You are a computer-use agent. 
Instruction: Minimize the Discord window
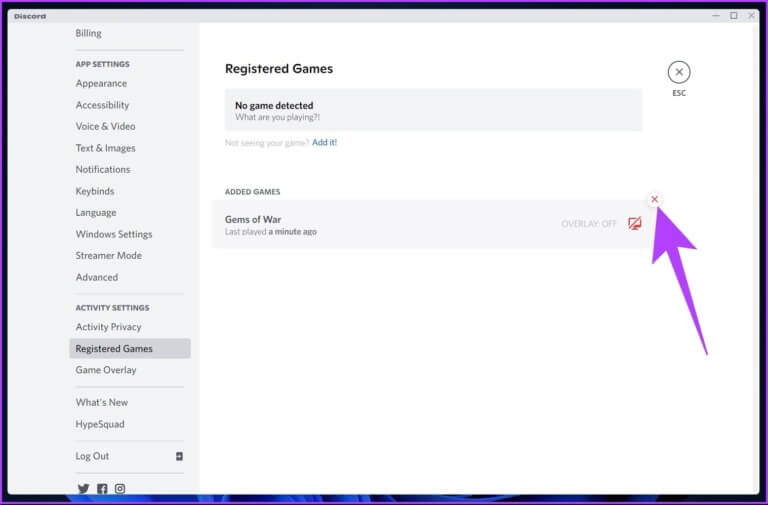716,16
